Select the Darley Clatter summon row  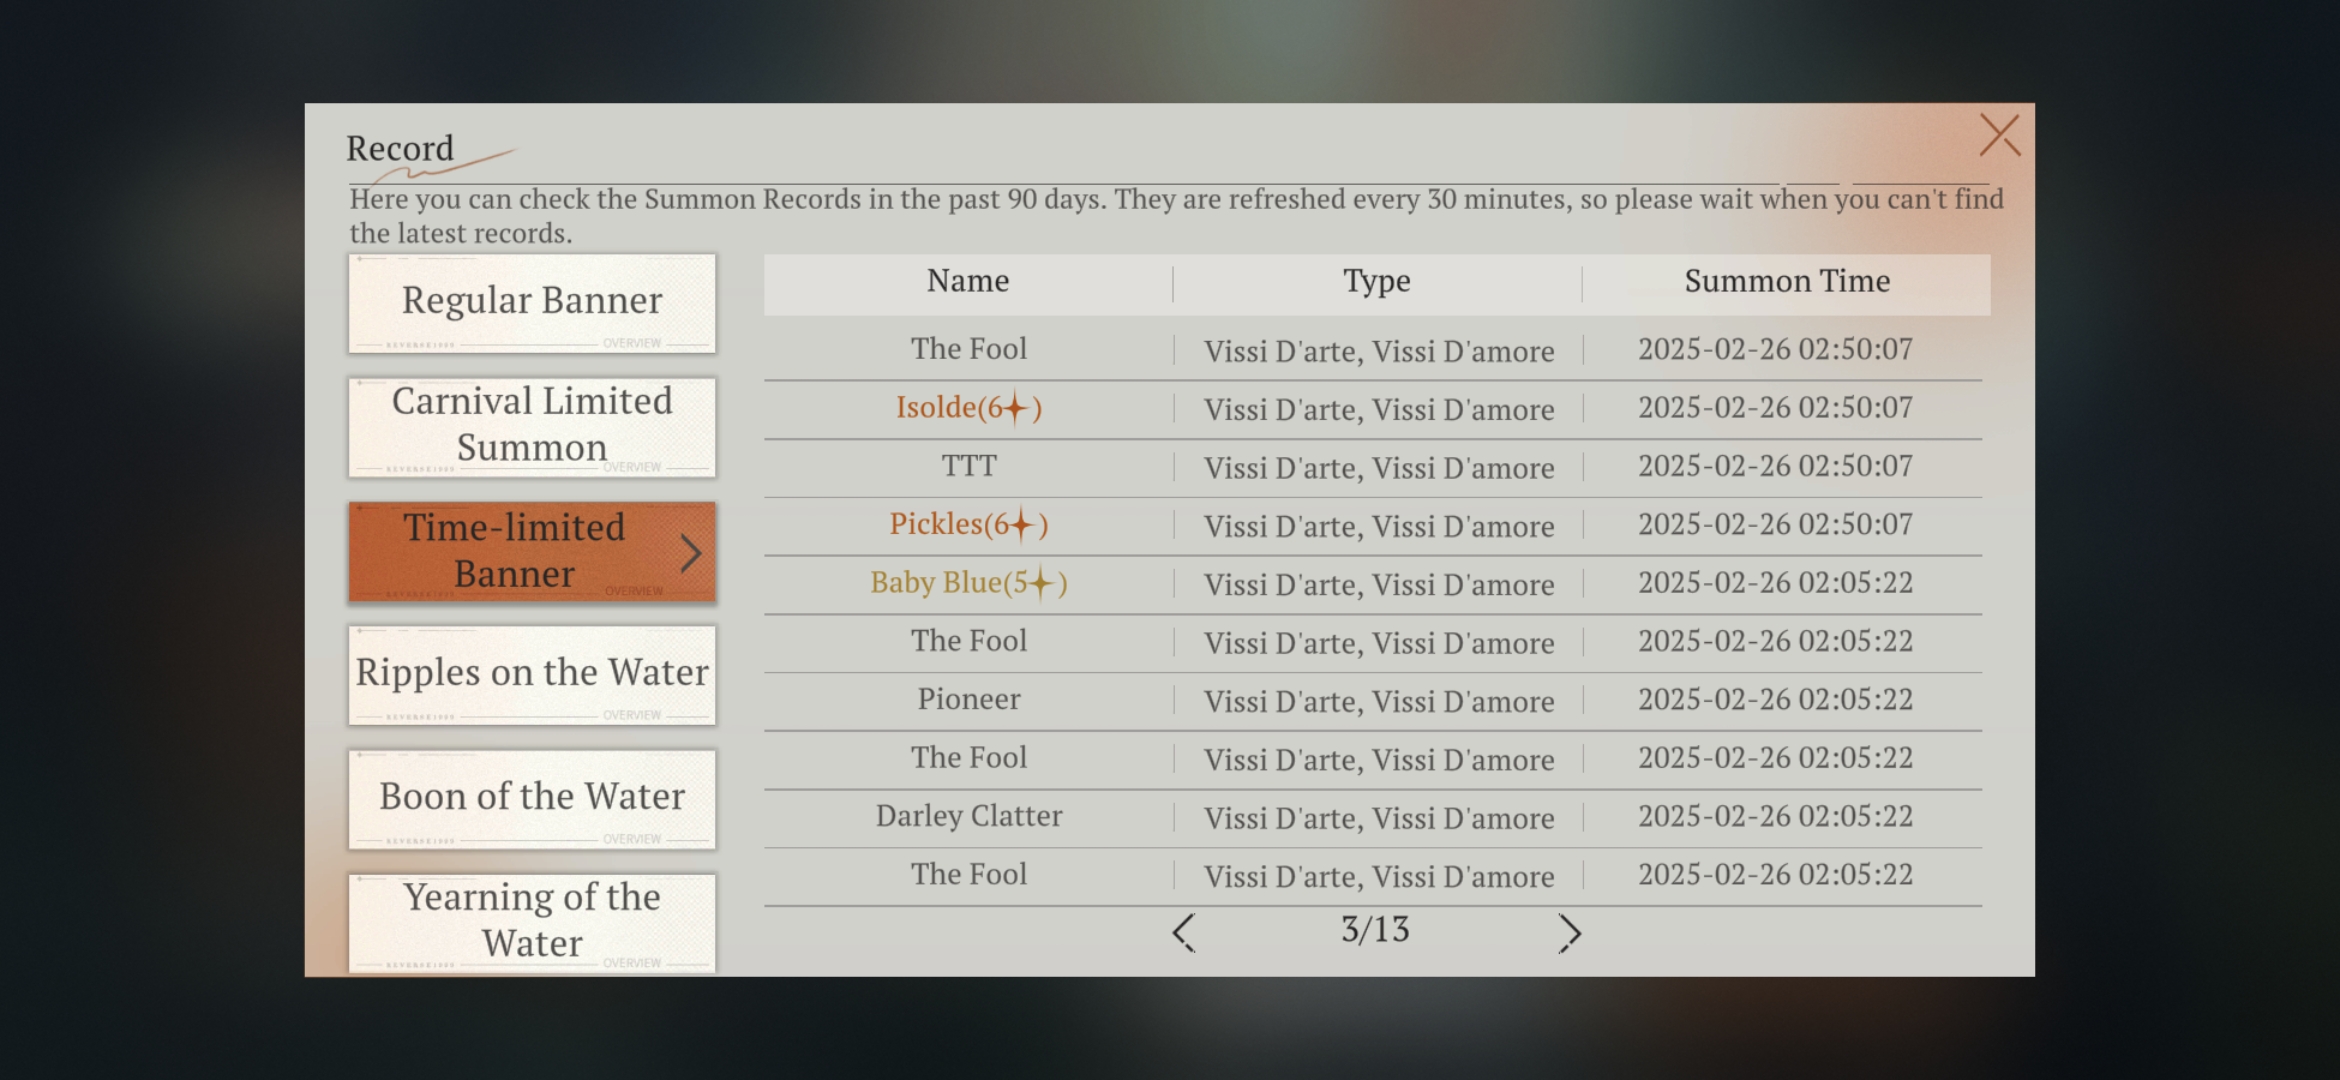968,816
